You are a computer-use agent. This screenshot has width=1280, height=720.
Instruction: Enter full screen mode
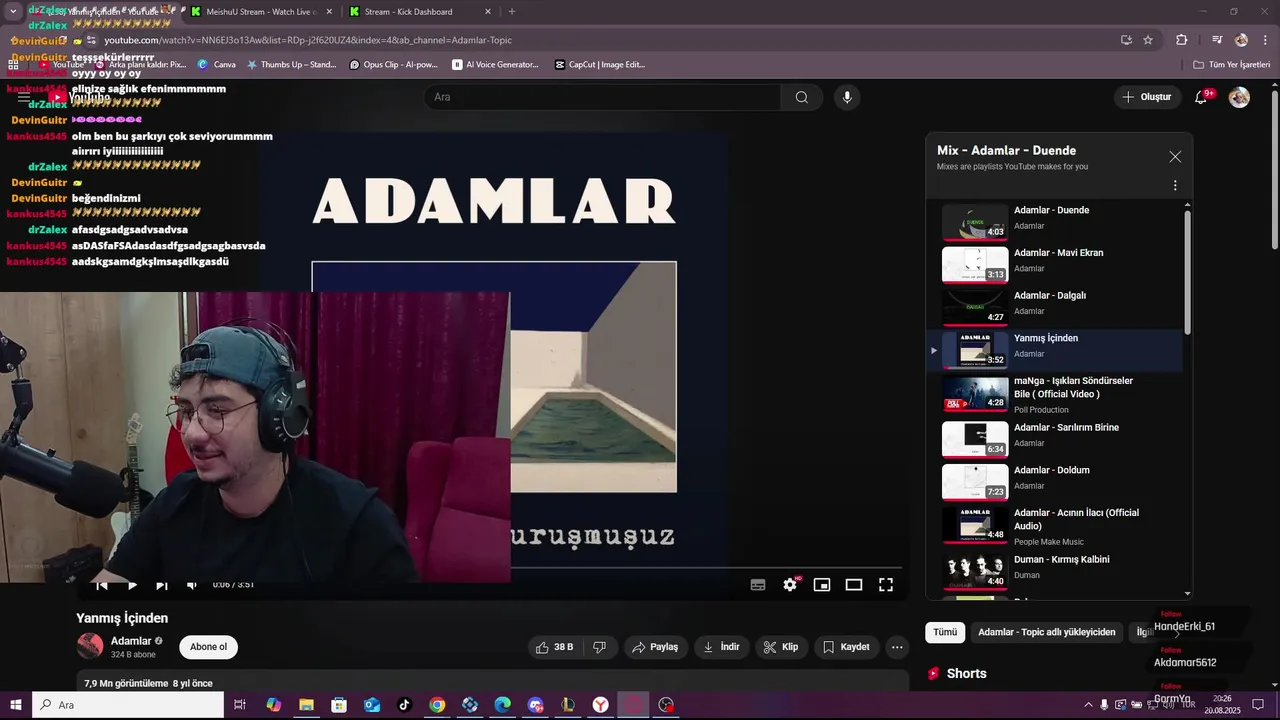[886, 585]
